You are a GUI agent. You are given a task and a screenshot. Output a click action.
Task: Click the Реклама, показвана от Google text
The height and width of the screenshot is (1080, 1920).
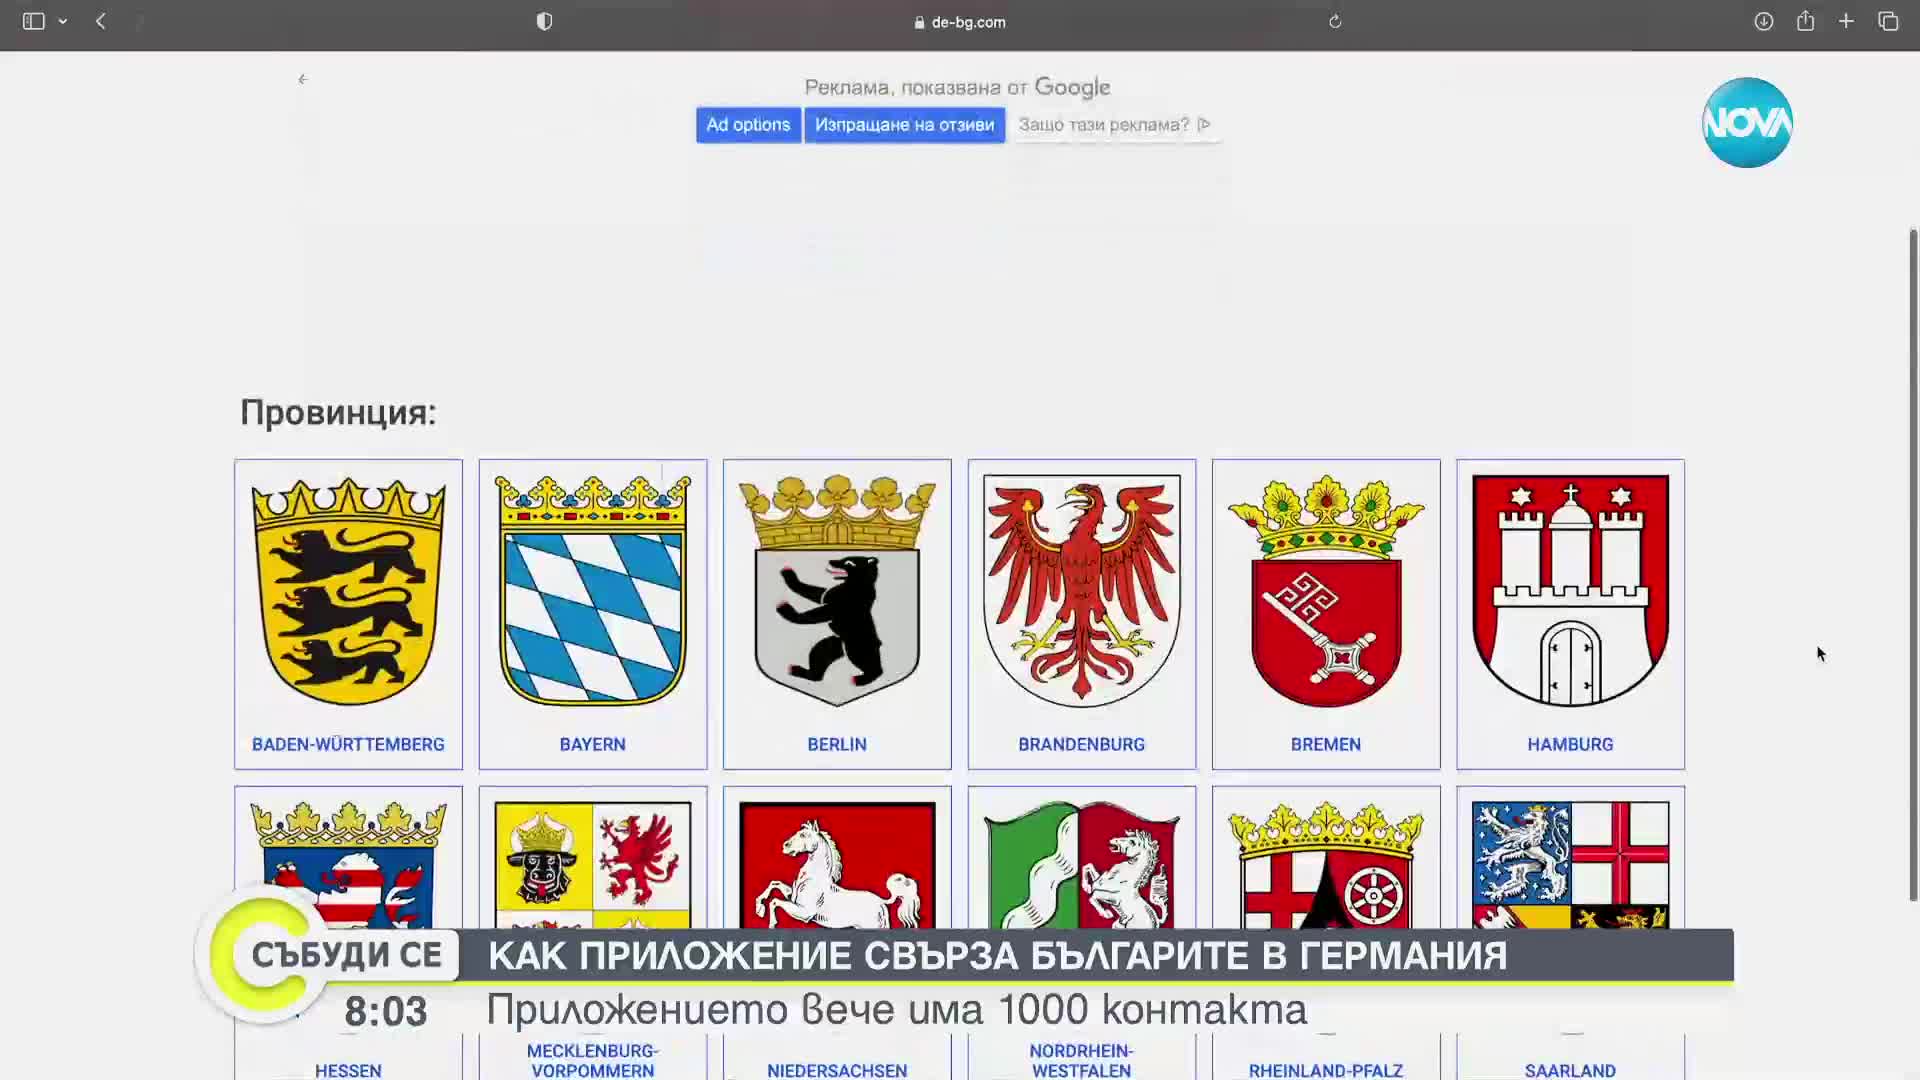coord(957,87)
